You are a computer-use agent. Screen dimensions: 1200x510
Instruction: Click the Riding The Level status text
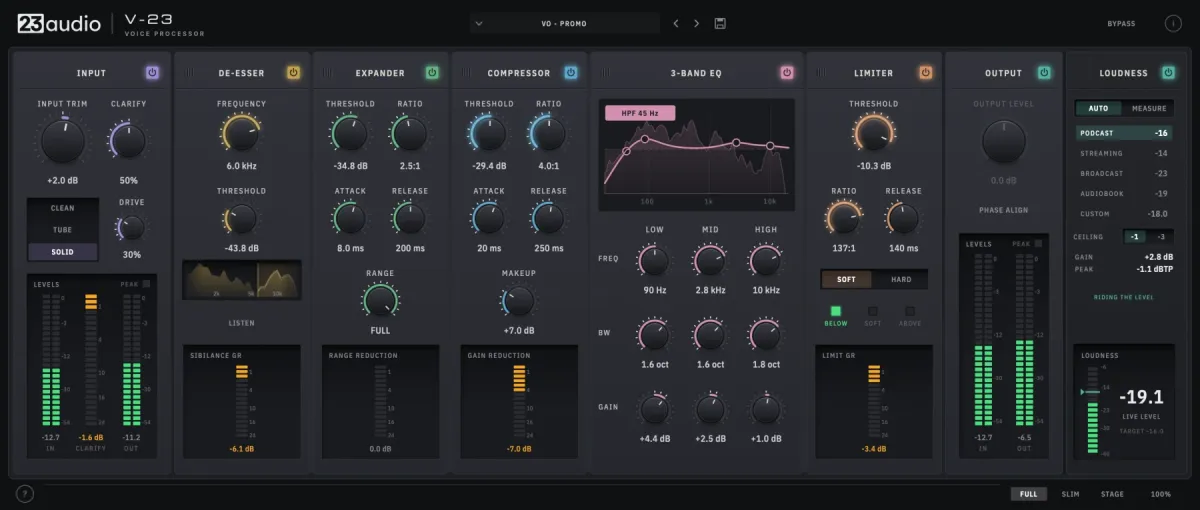[1124, 297]
